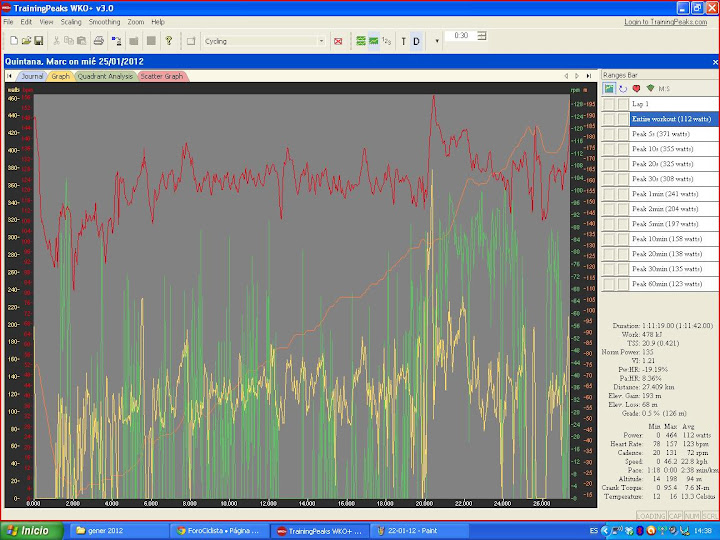Click the red heart icon in Ranges Bar

point(636,89)
